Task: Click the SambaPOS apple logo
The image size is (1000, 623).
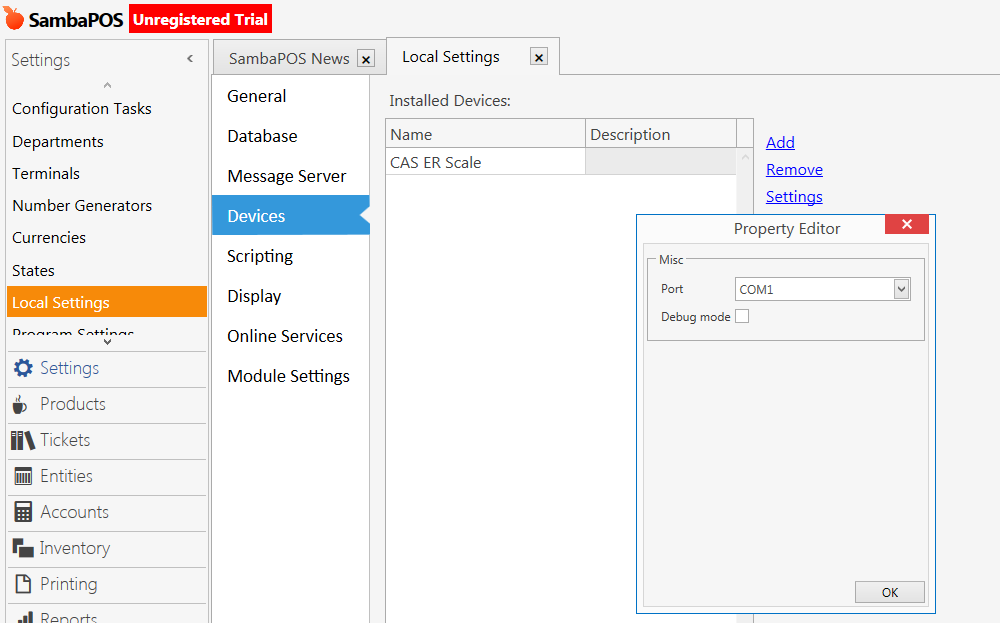Action: coord(13,18)
